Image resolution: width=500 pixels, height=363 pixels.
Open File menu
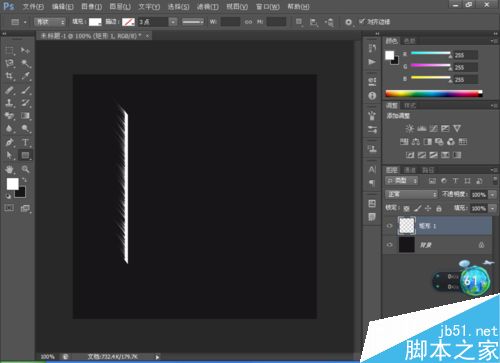(33, 6)
